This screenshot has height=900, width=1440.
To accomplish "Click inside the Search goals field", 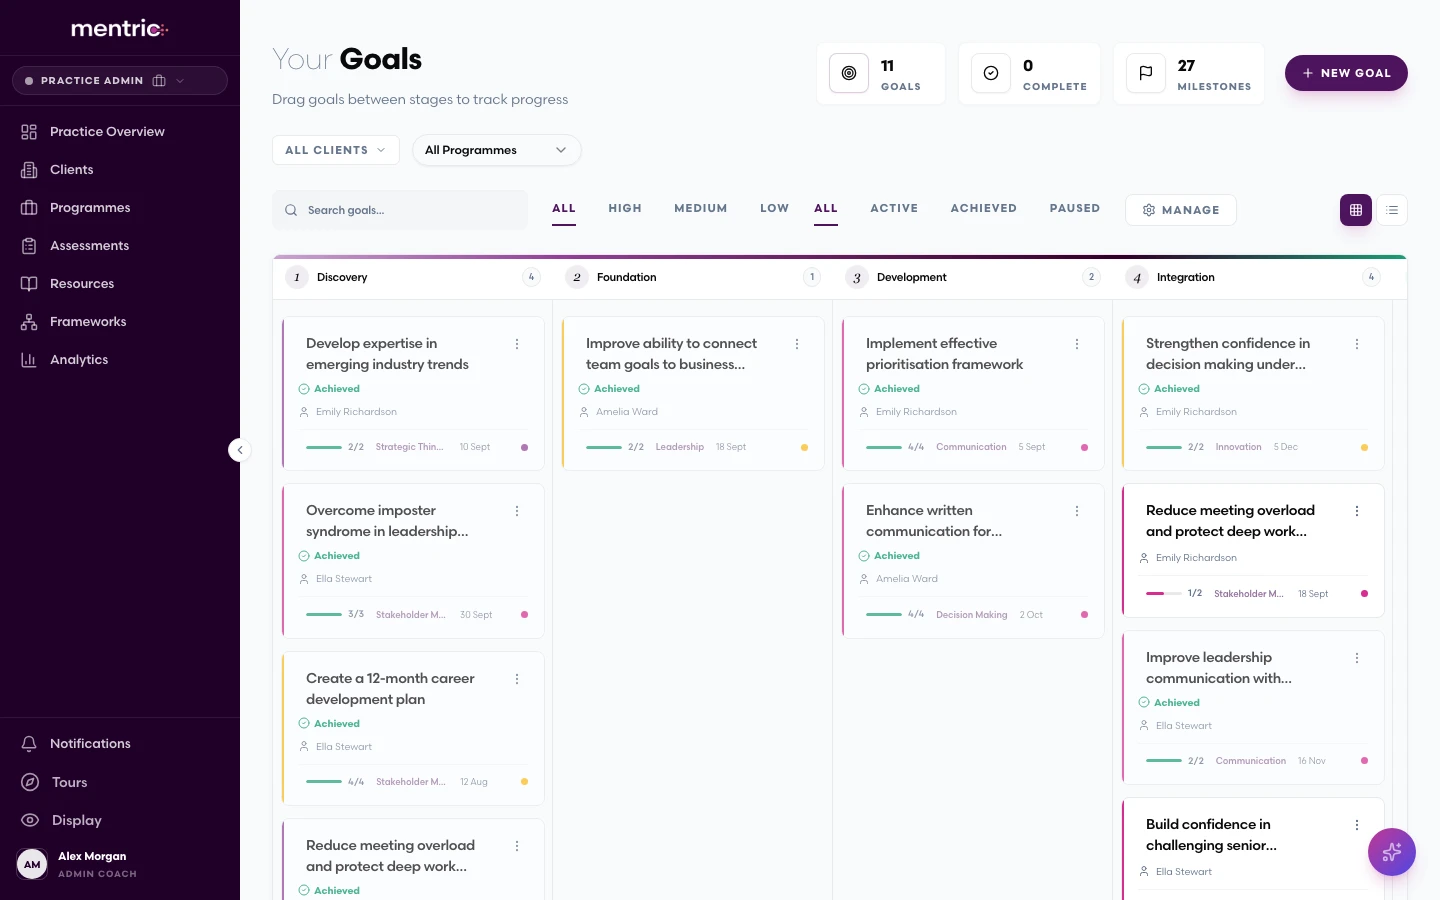I will point(400,210).
